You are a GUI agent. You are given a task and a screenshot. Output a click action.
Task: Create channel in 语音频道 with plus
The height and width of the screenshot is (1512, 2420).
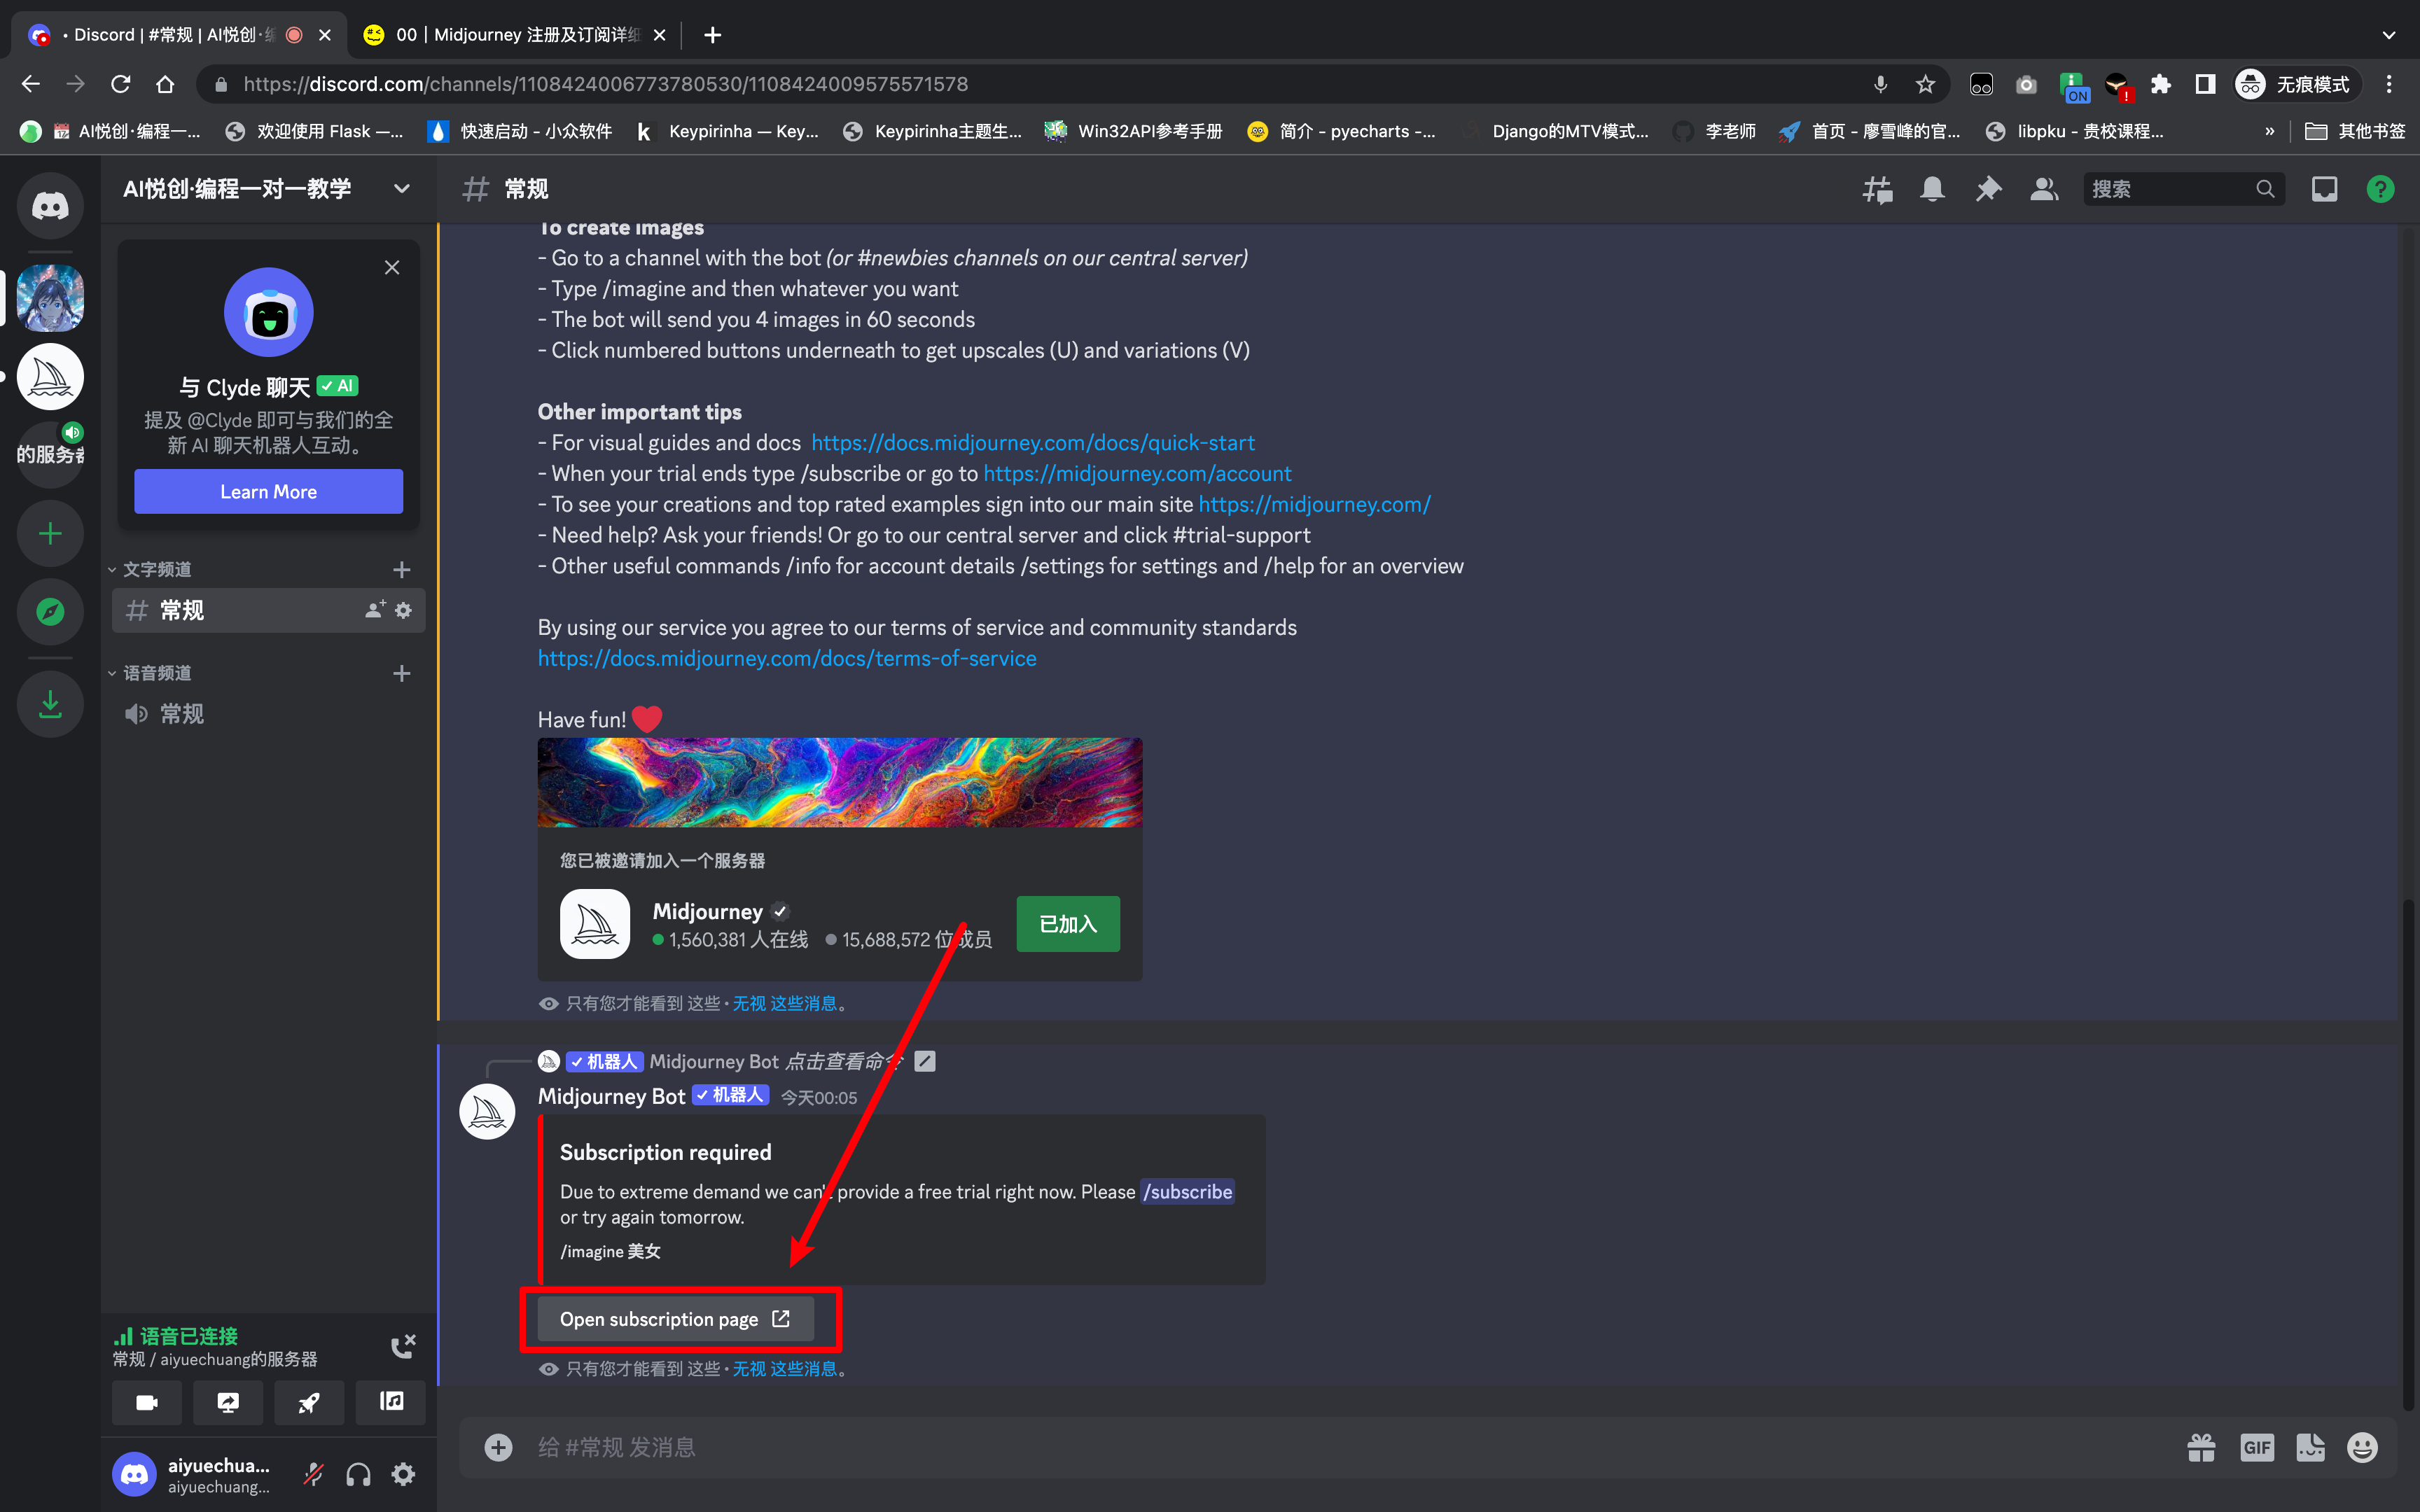click(402, 673)
